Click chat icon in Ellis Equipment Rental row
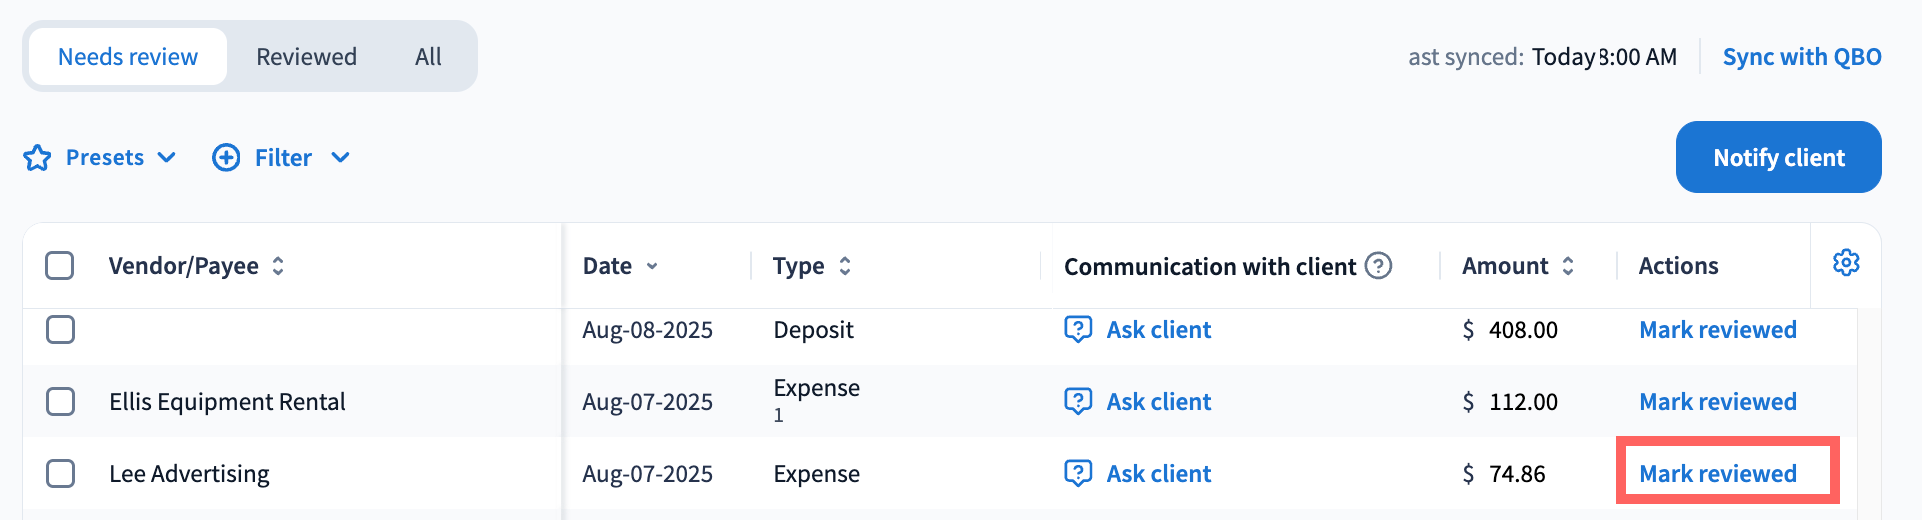 [1078, 401]
